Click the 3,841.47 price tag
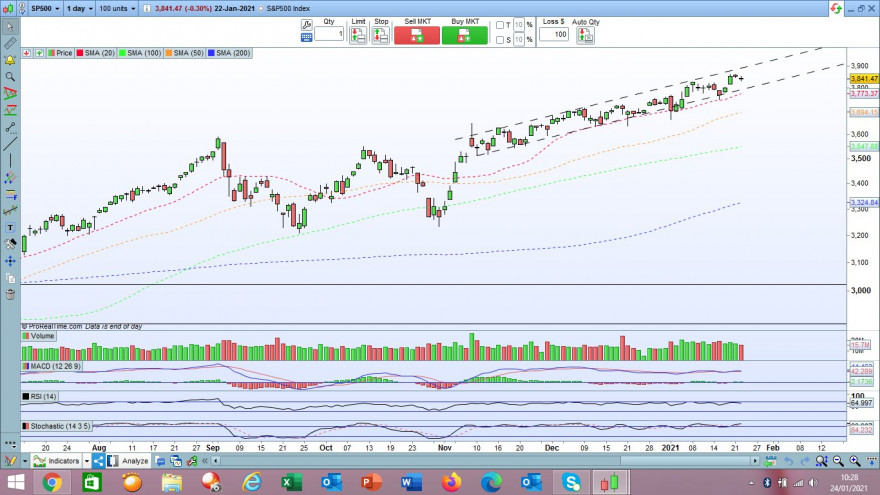The height and width of the screenshot is (495, 880). click(864, 79)
